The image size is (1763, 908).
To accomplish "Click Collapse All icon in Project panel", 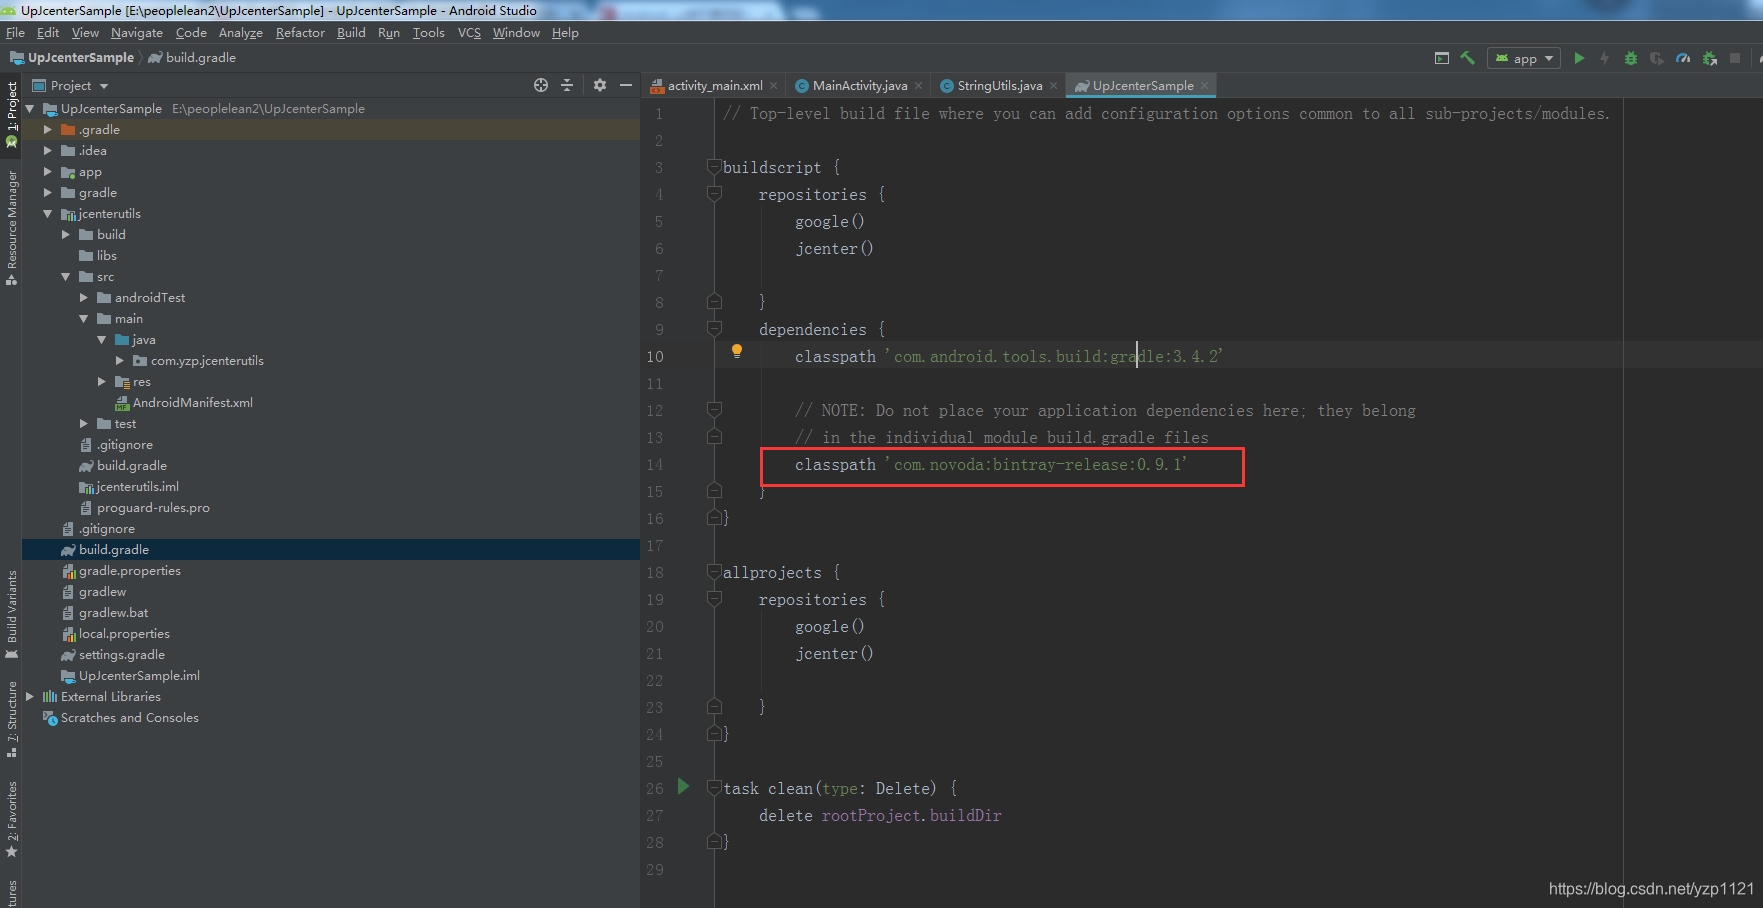I will [567, 85].
